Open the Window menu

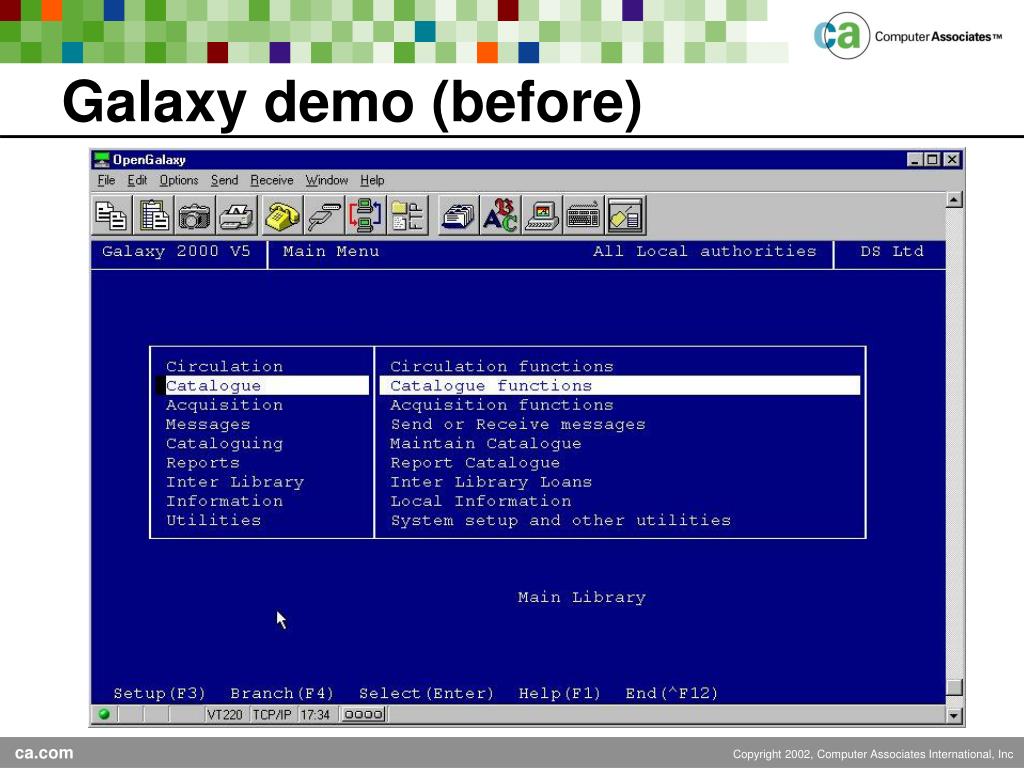(x=327, y=180)
